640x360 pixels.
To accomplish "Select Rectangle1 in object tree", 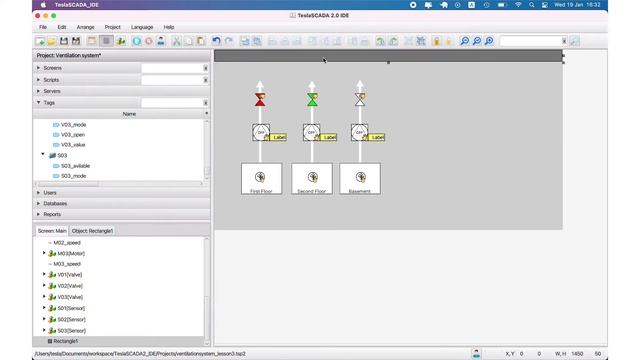I will click(x=65, y=341).
